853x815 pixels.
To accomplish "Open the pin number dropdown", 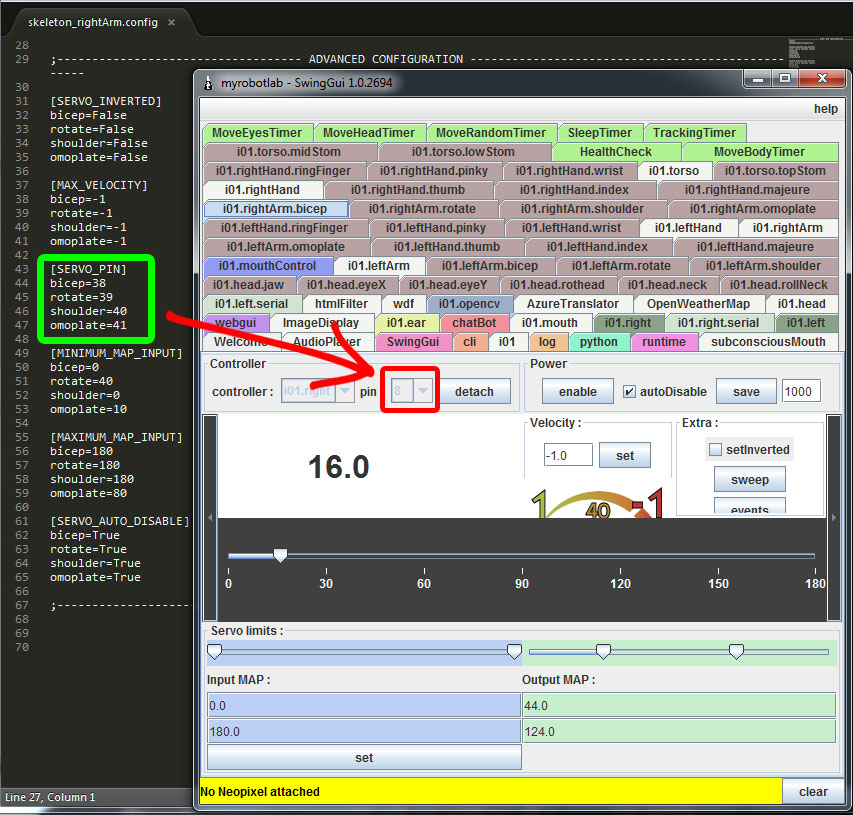I will click(x=423, y=391).
